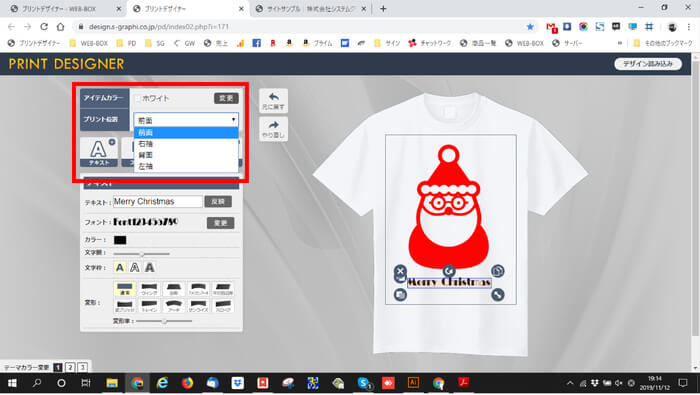Click the font 変更 button
The height and width of the screenshot is (395, 700).
[x=221, y=223]
